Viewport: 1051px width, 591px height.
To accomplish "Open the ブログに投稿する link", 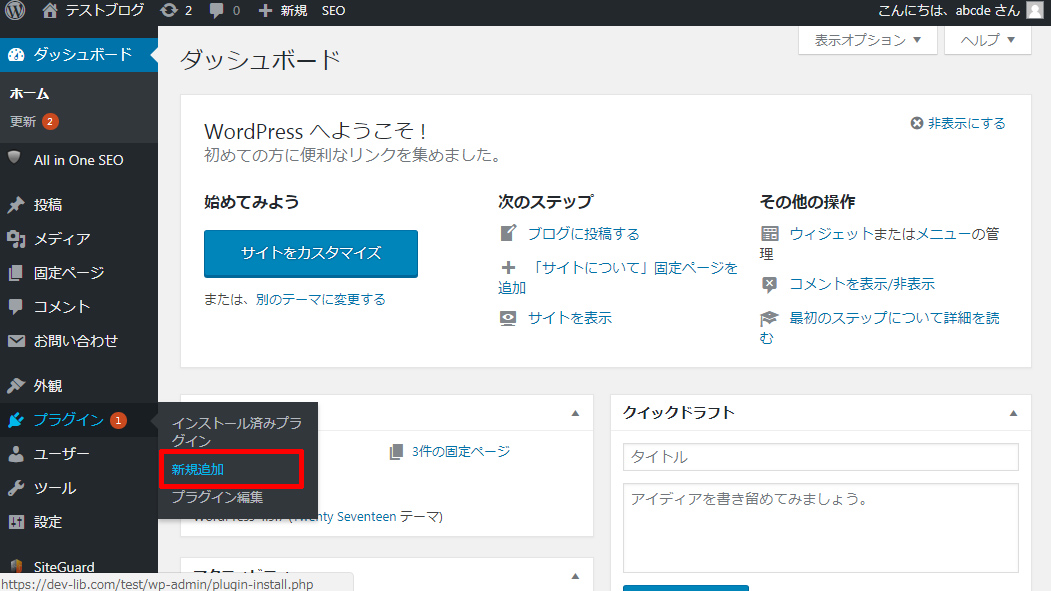I will (583, 234).
